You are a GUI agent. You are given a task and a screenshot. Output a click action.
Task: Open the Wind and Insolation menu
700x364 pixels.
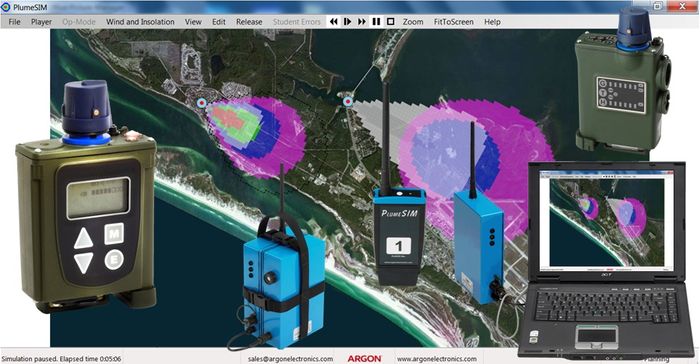[140, 22]
